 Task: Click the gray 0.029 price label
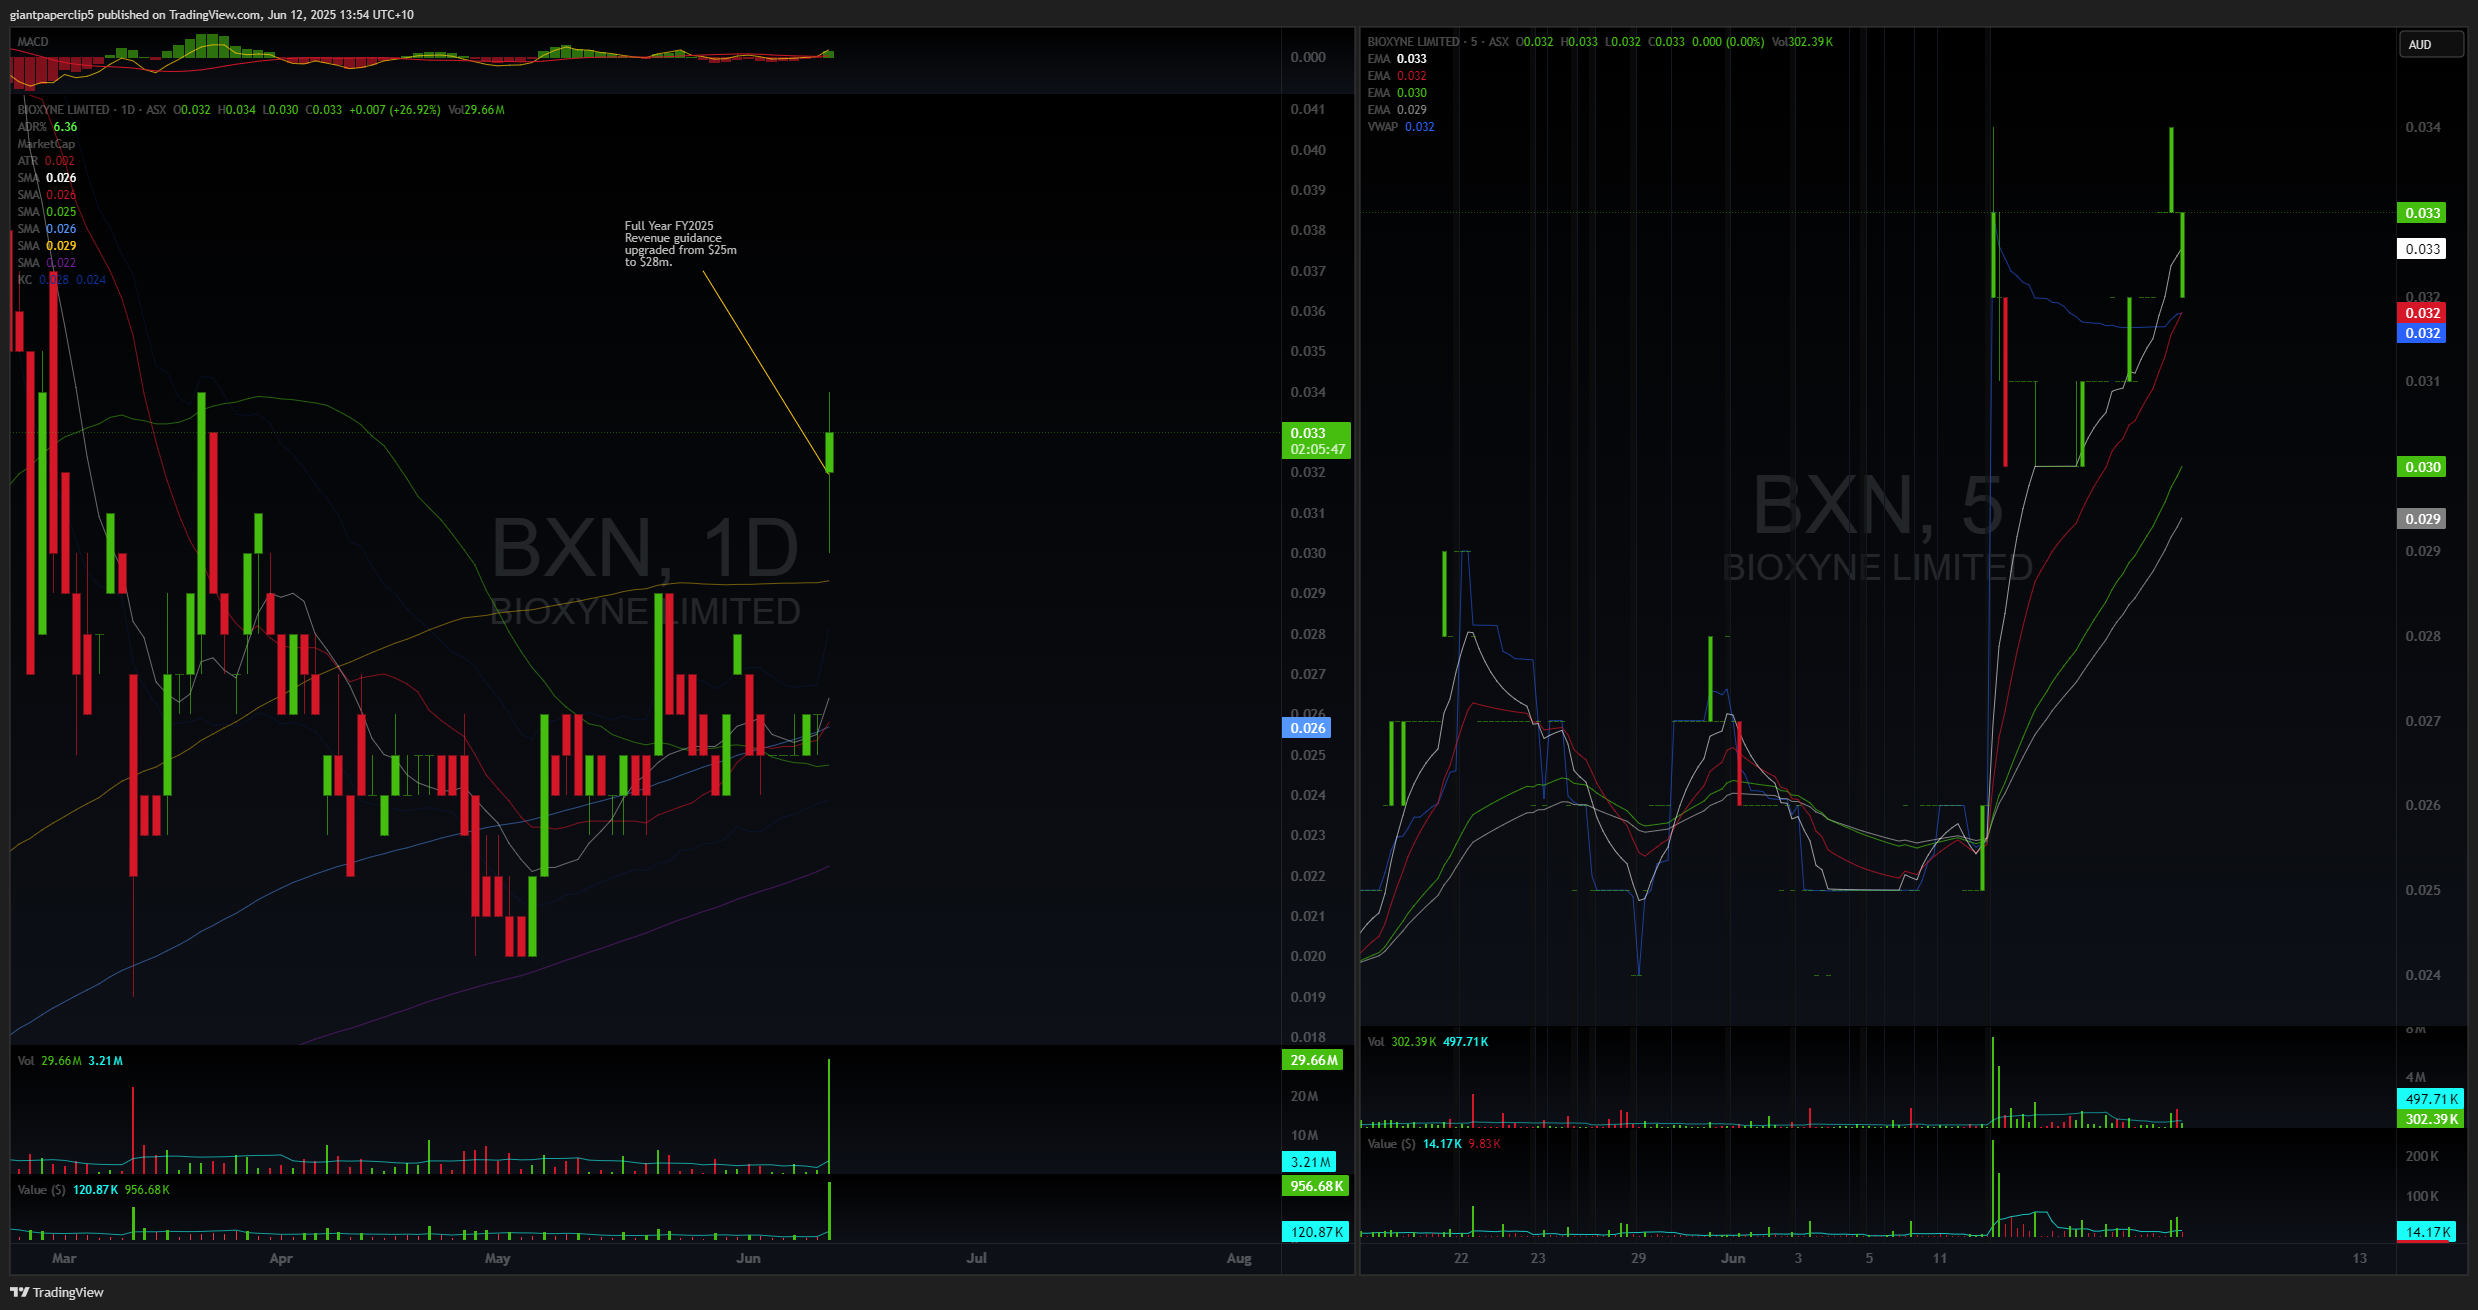tap(2422, 519)
